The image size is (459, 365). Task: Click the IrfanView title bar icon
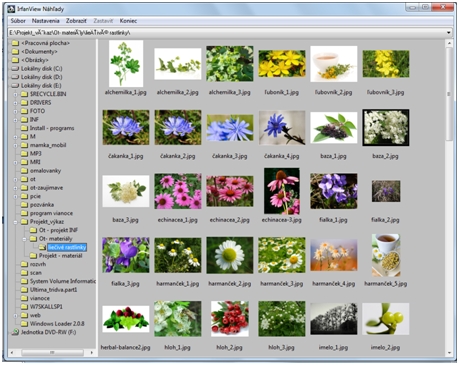click(x=11, y=9)
